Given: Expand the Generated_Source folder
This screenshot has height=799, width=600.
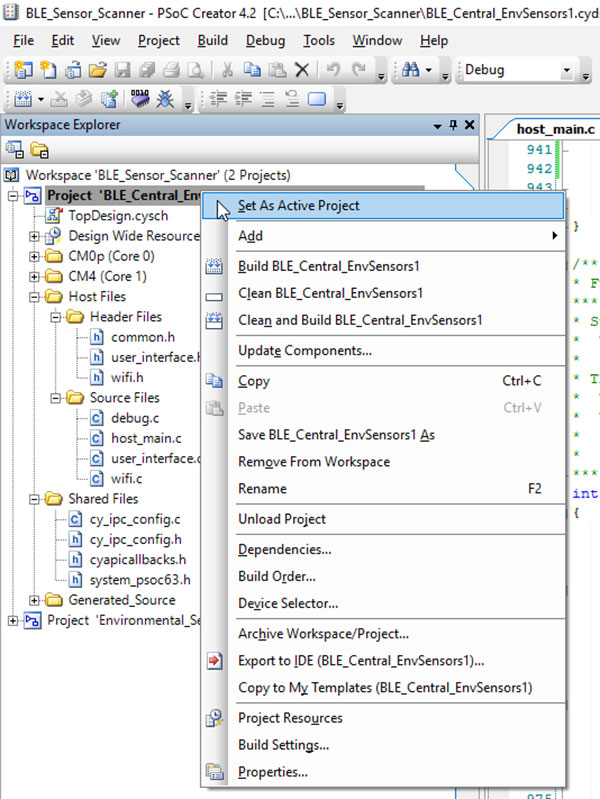Looking at the screenshot, I should click(34, 600).
